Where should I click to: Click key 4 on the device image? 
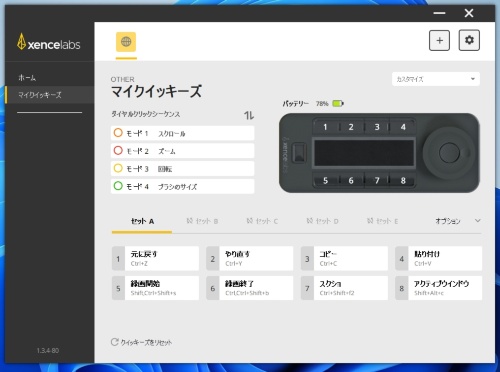pos(403,127)
